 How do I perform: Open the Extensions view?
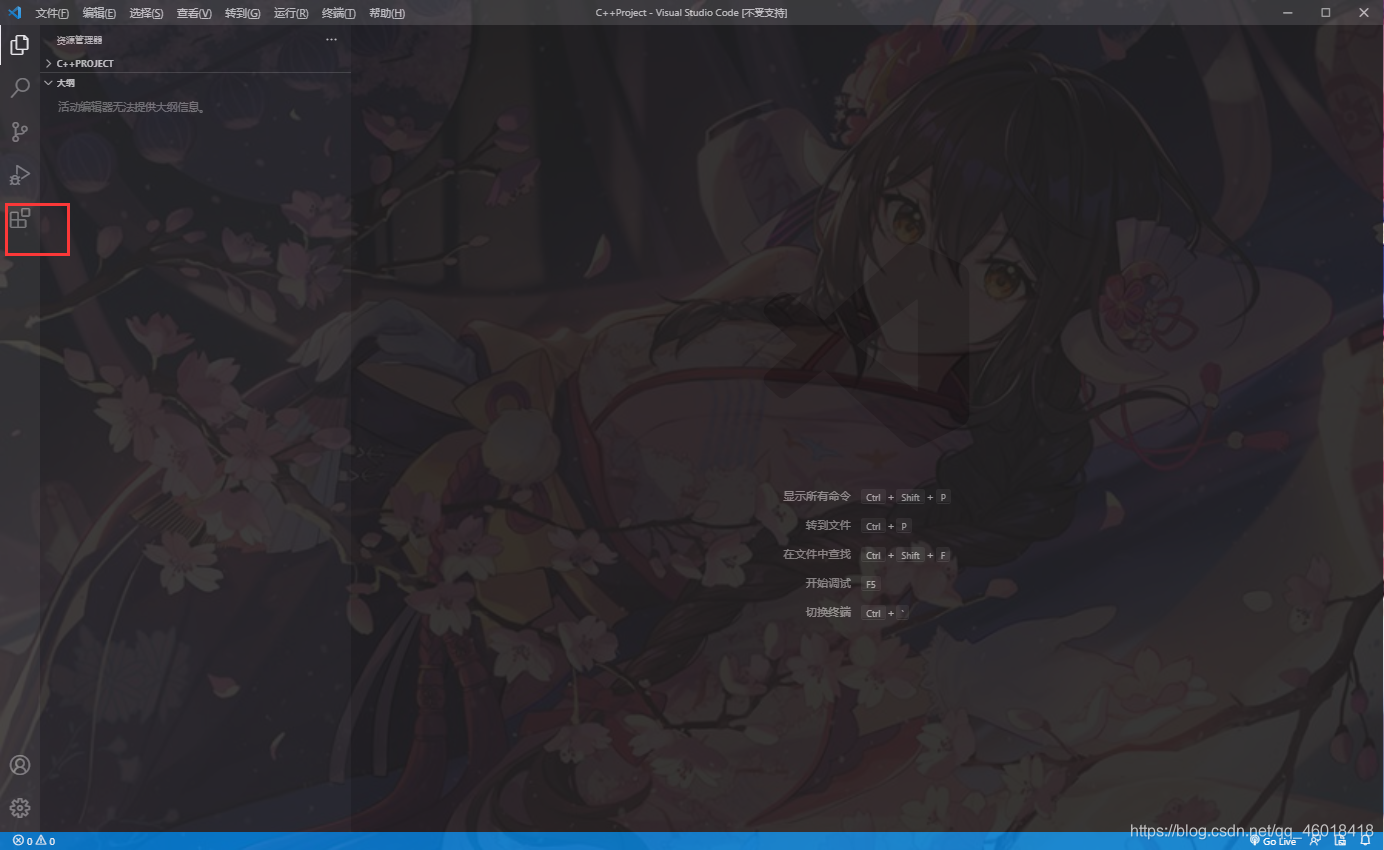tap(19, 218)
